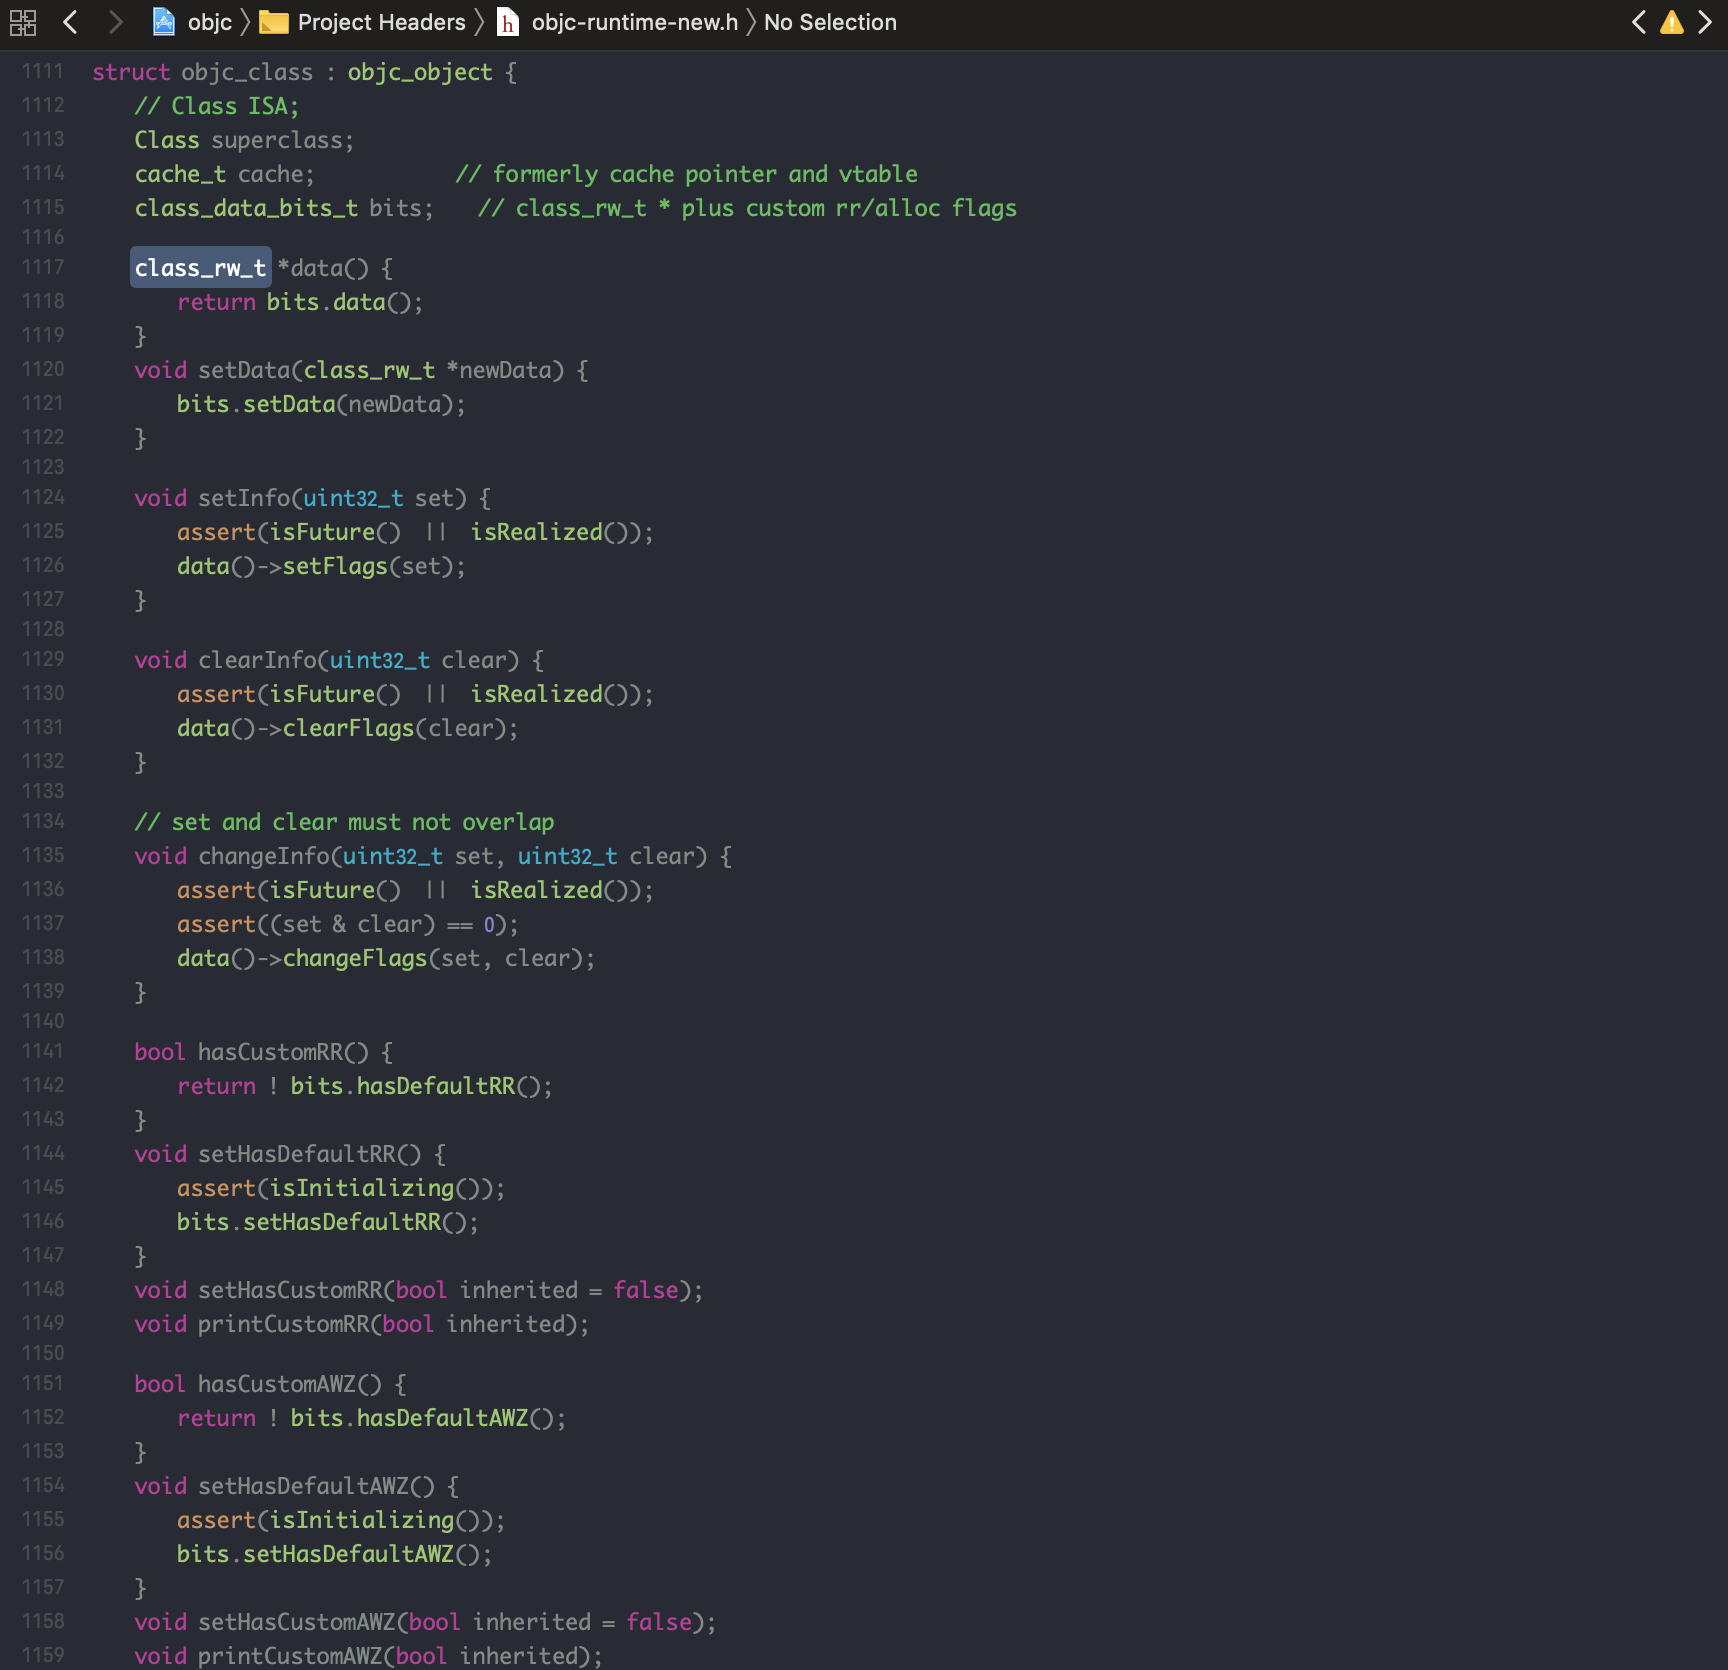The image size is (1728, 1670).
Task: Jump to previous issue arrow
Action: click(1639, 22)
